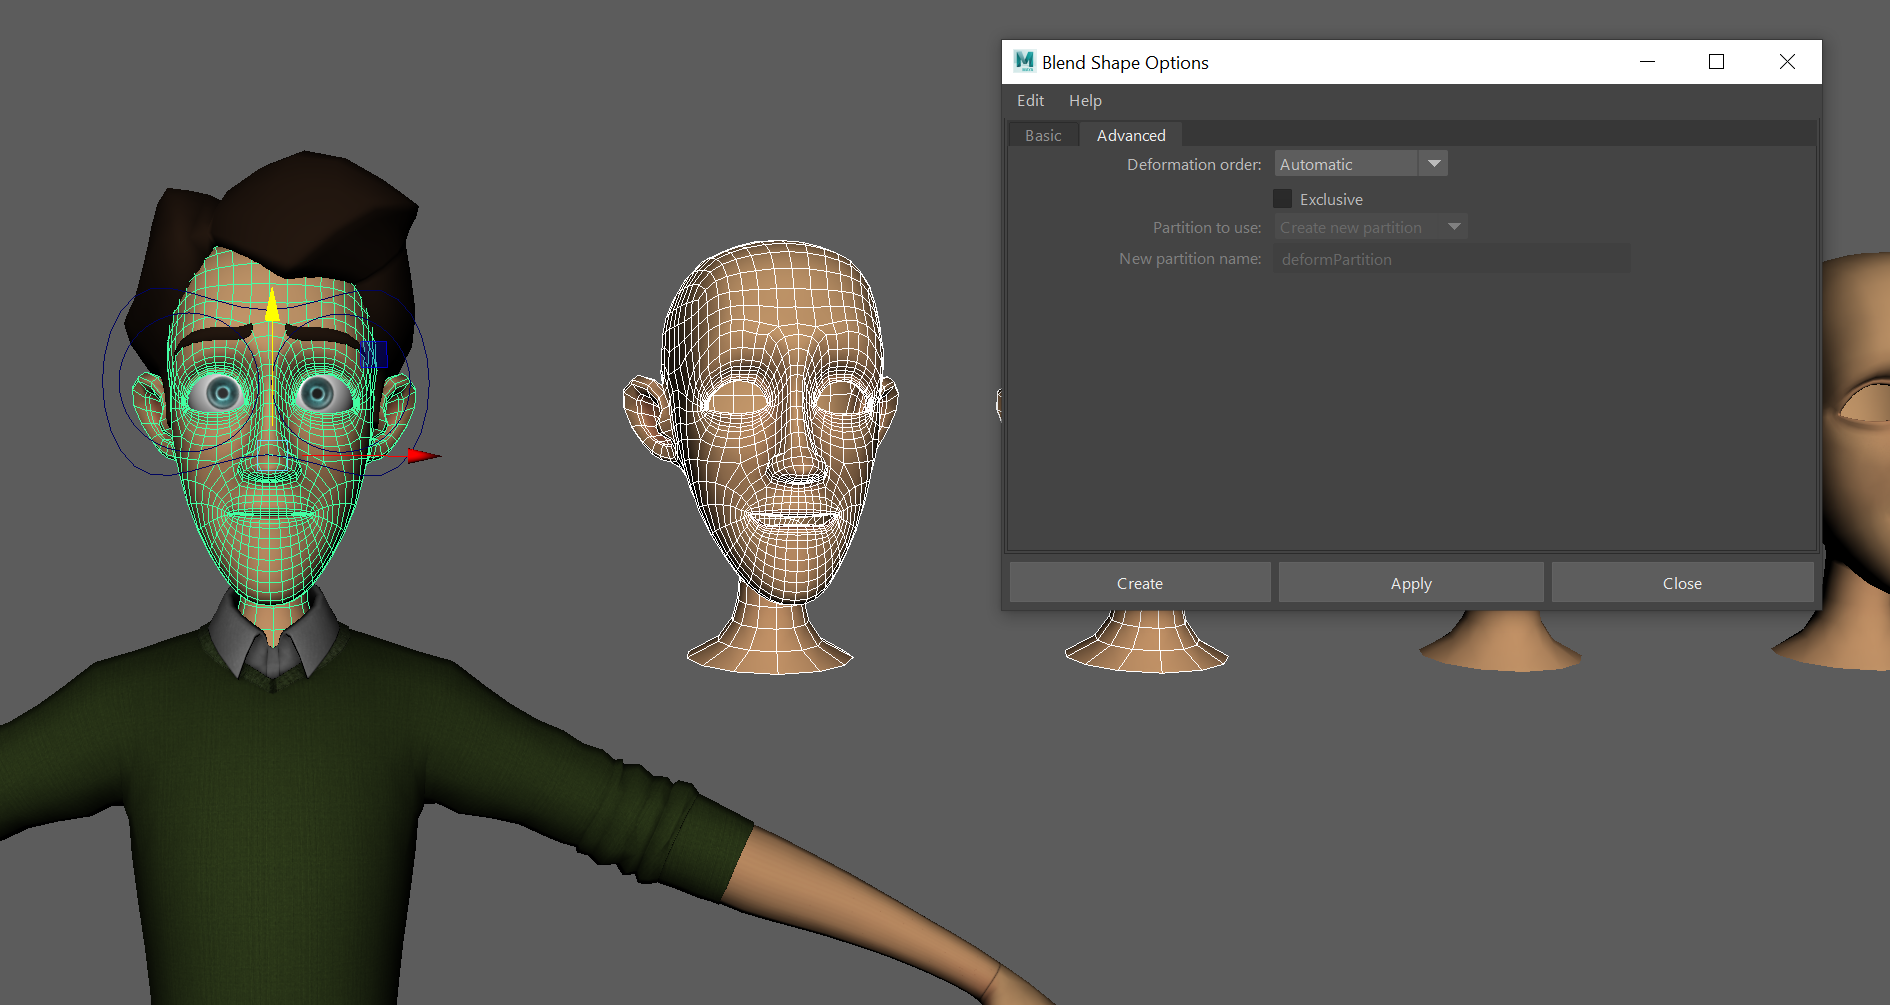Click the Close button at dialog bottom
1890x1005 pixels.
[x=1682, y=583]
